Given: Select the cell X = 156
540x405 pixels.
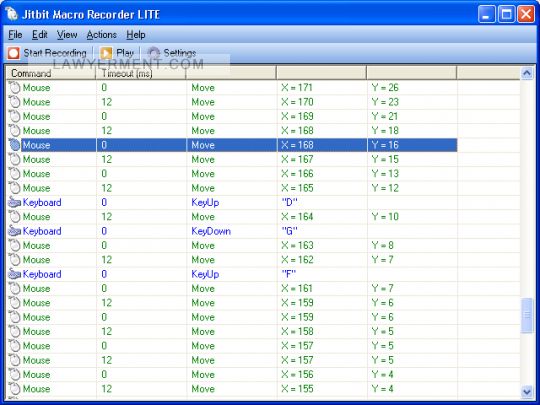Looking at the screenshot, I should (x=297, y=375).
